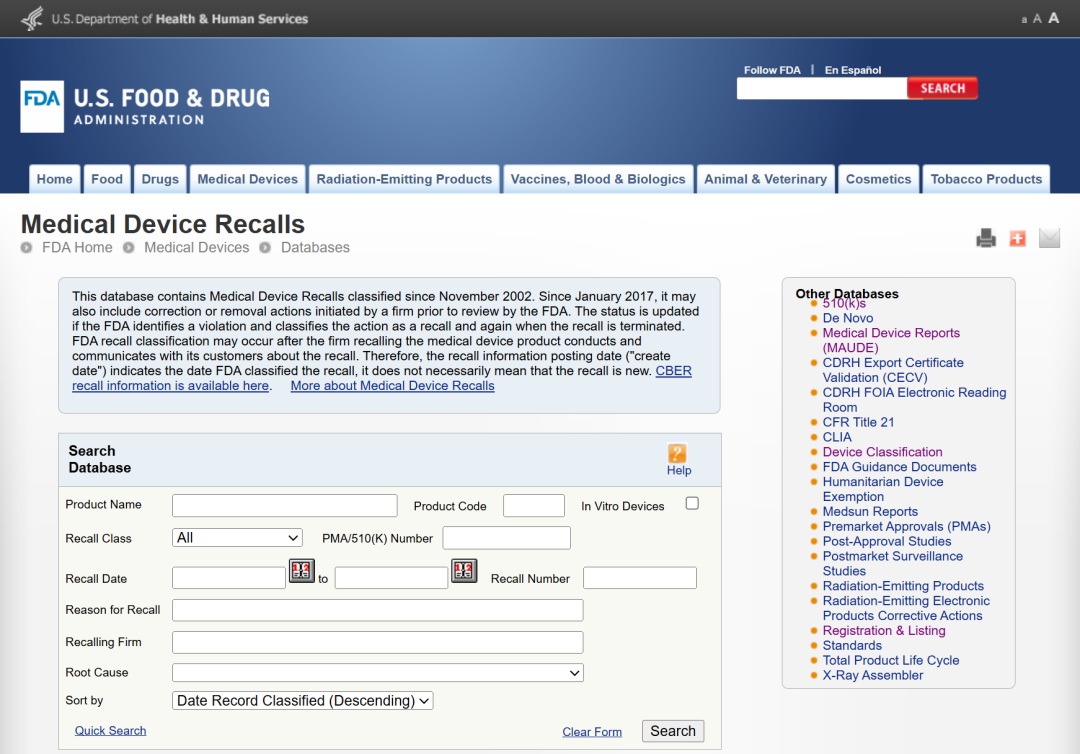Open Total Product Life Cycle link
Screen dimensions: 1080x754
891,660
